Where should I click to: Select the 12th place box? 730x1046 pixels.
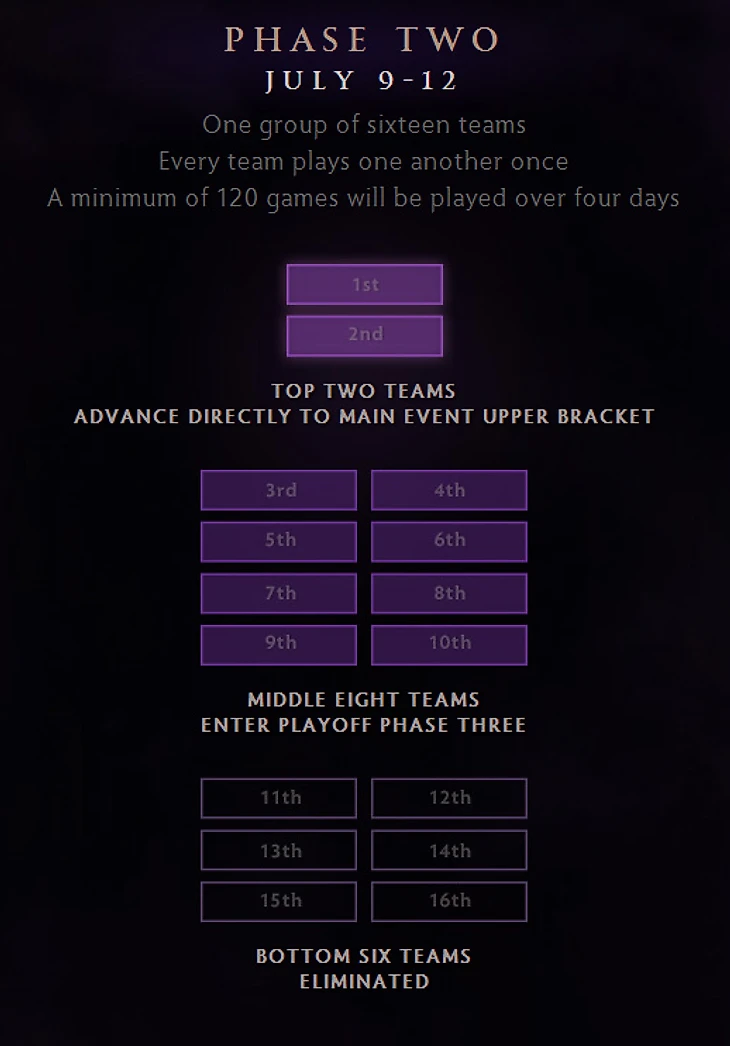pos(449,798)
